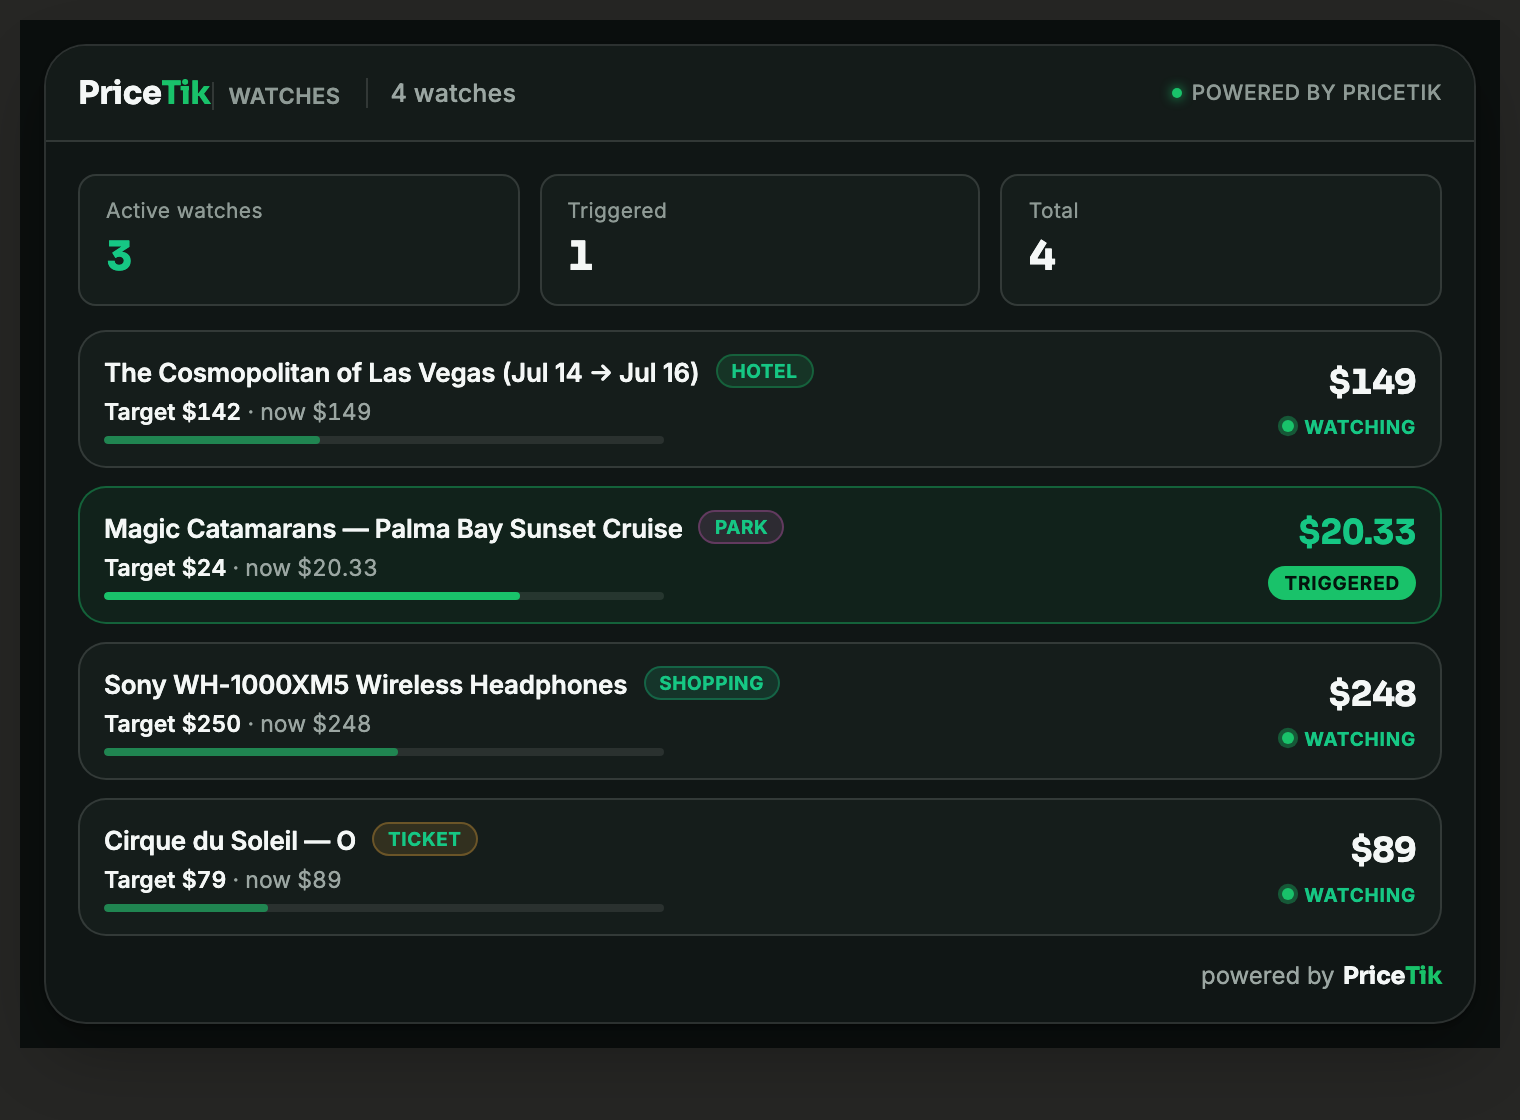This screenshot has height=1120, width=1520.
Task: Click the Cirque du Soleil progress bar
Action: 384,908
